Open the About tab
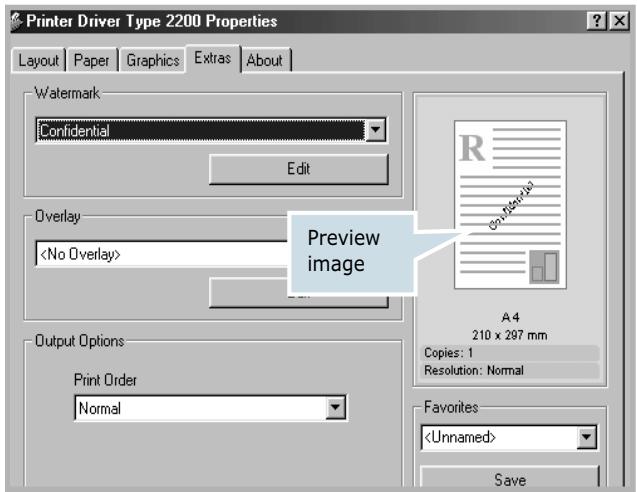The image size is (637, 492). (x=264, y=61)
